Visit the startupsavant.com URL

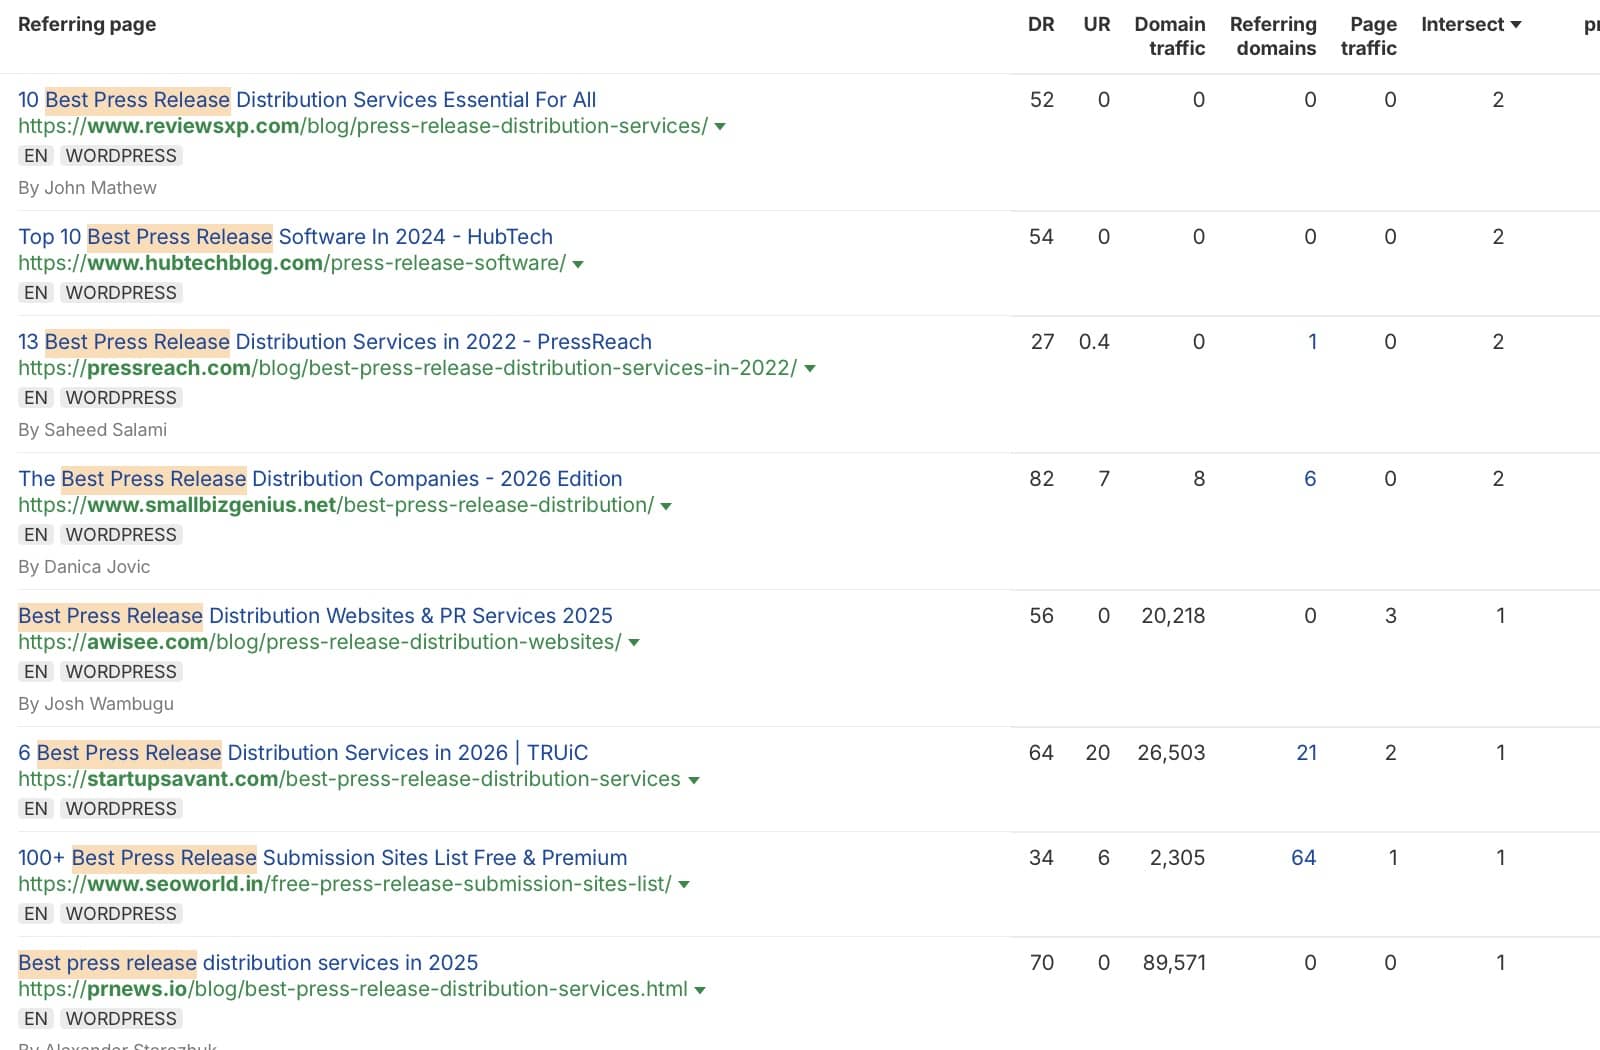[x=350, y=779]
